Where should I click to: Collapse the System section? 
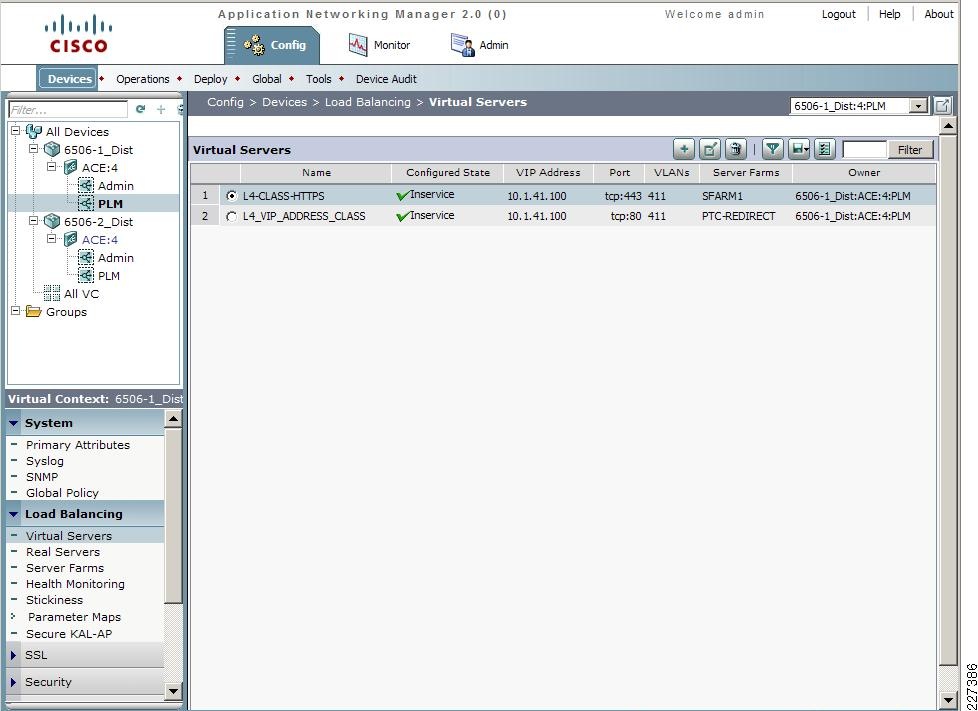pyautogui.click(x=14, y=423)
